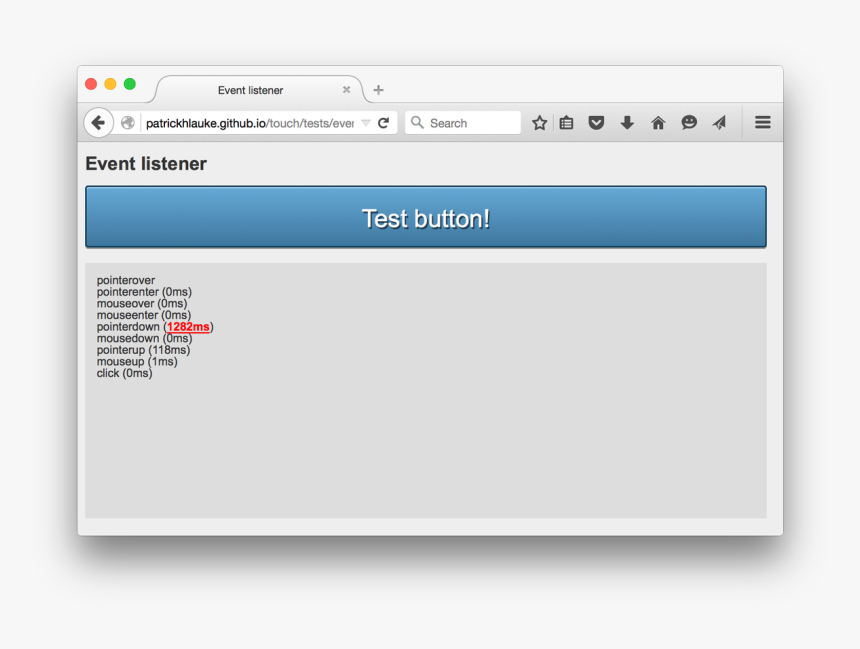Image resolution: width=860 pixels, height=649 pixels.
Task: Go to the Firefox home page
Action: click(658, 122)
